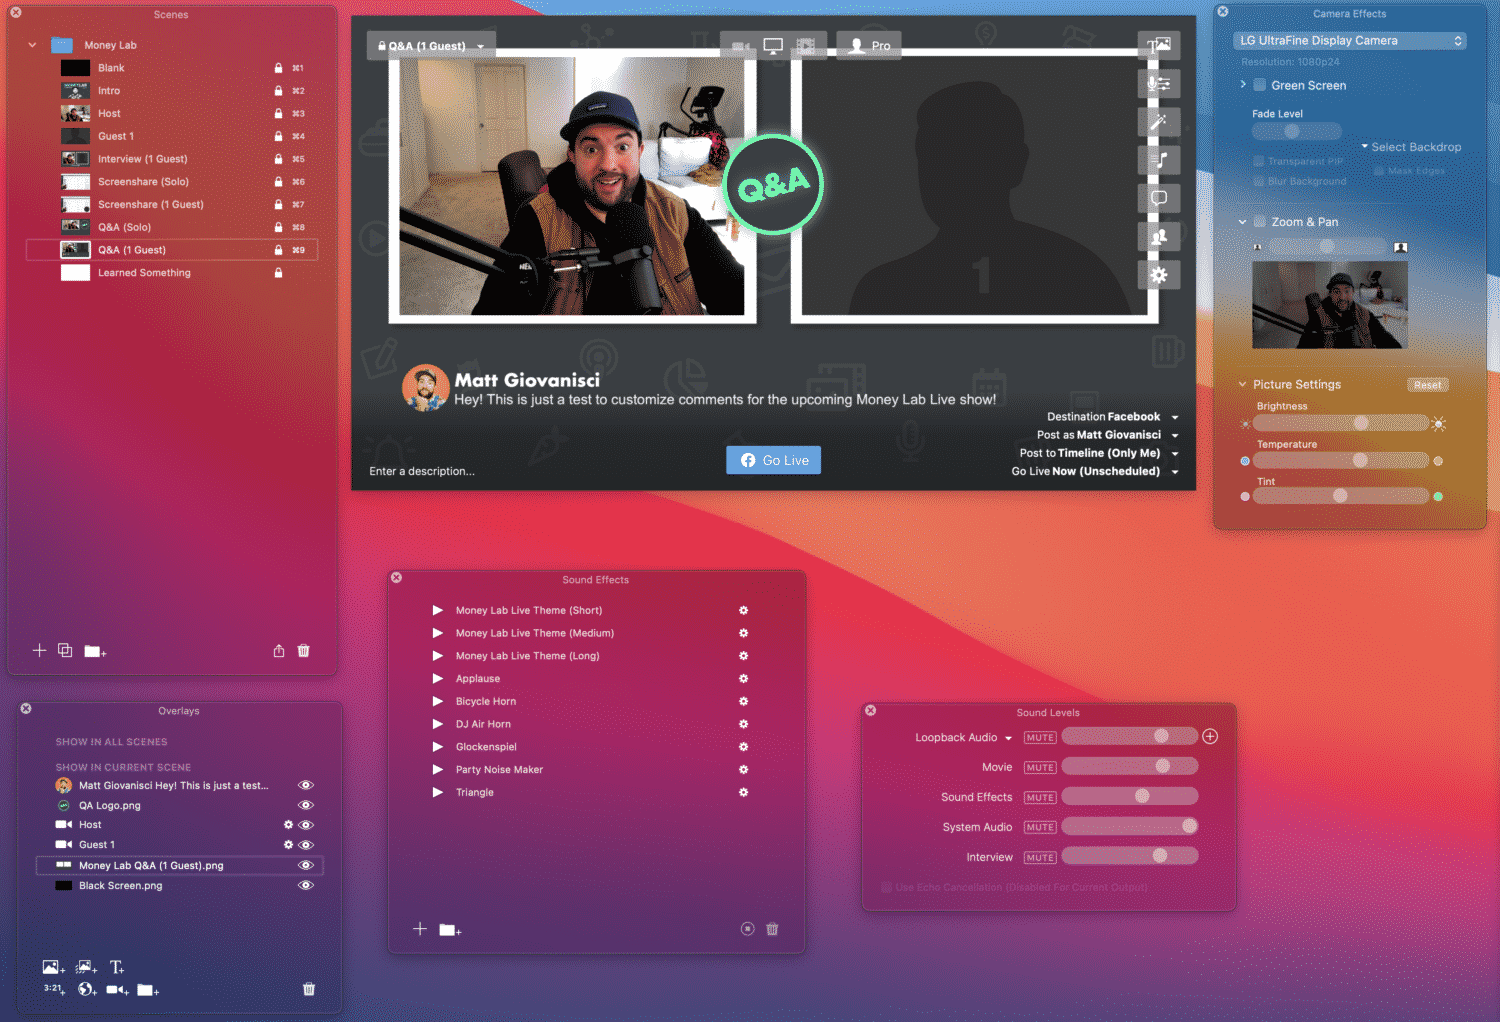Viewport: 1500px width, 1022px height.
Task: Play the DJ Air Horn sound effect
Action: click(437, 724)
